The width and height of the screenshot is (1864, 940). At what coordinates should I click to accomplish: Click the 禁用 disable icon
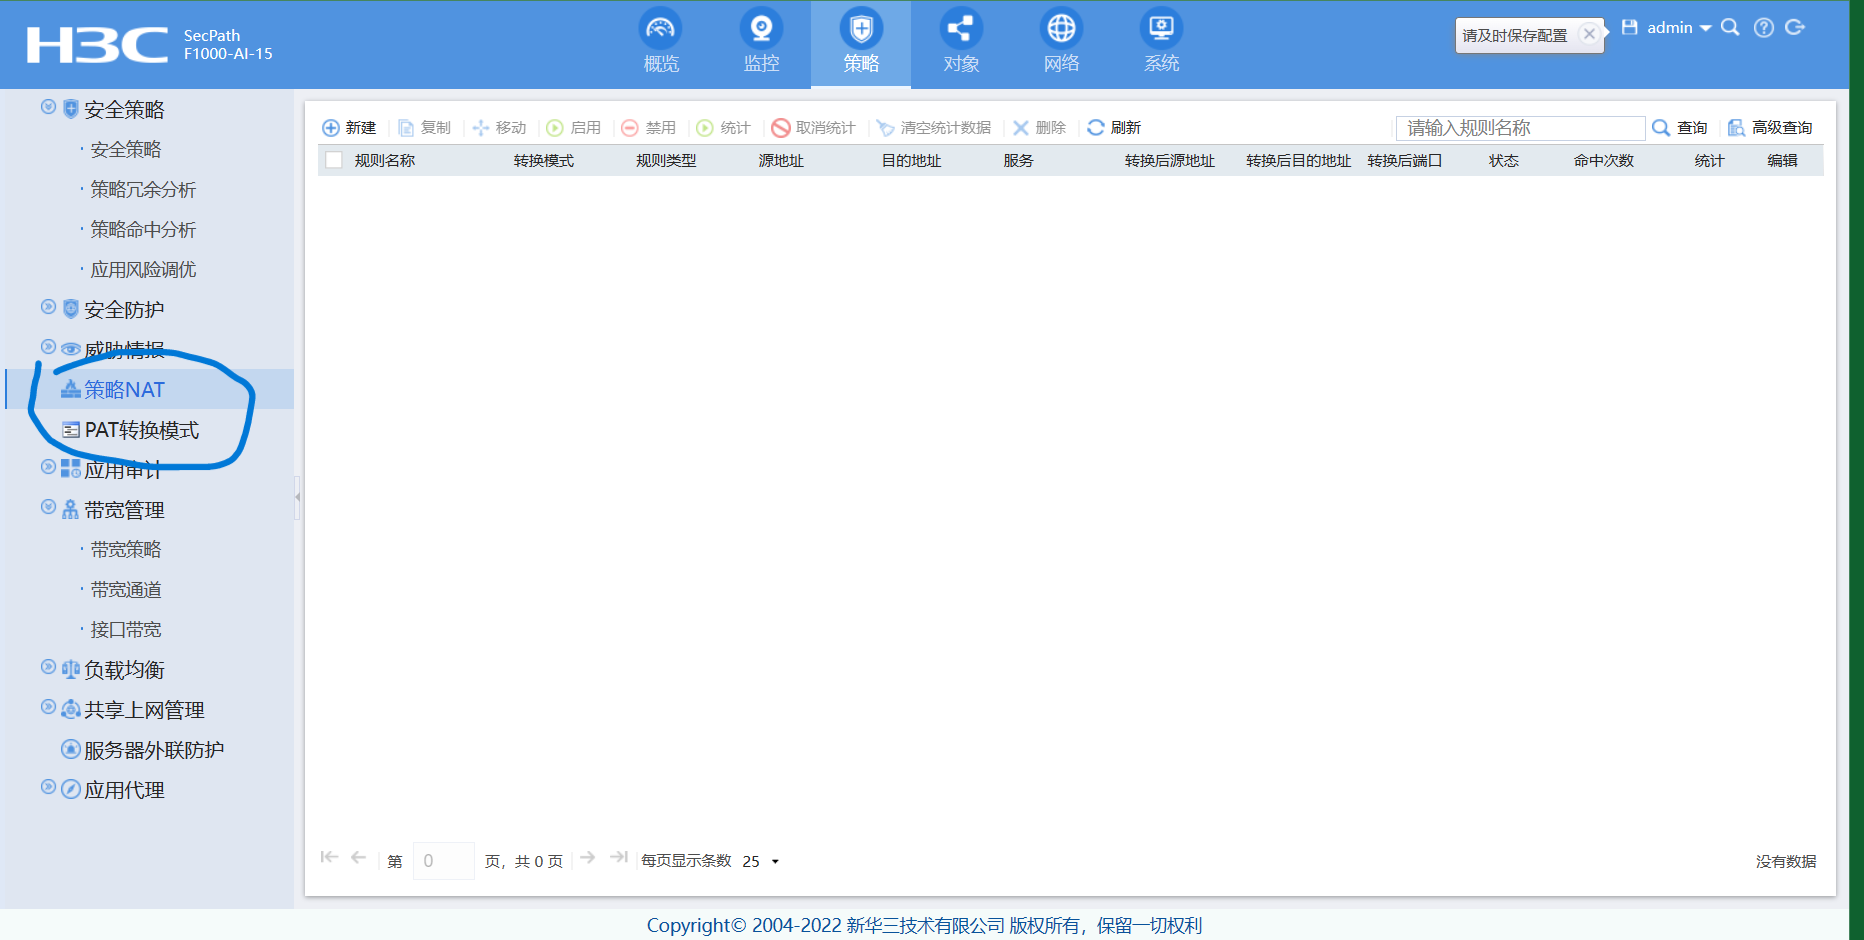(x=630, y=128)
